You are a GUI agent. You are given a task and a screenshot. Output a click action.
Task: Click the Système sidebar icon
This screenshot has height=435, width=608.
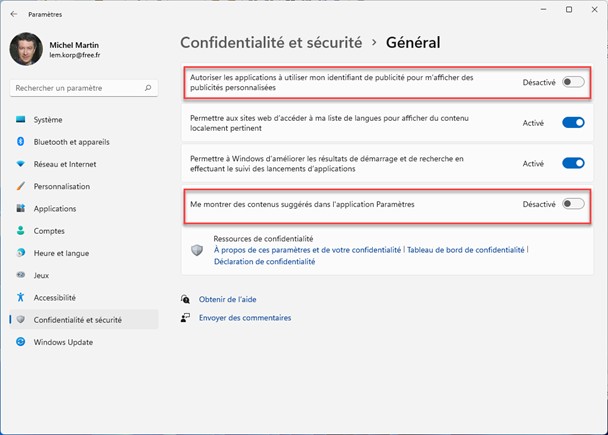(21, 120)
